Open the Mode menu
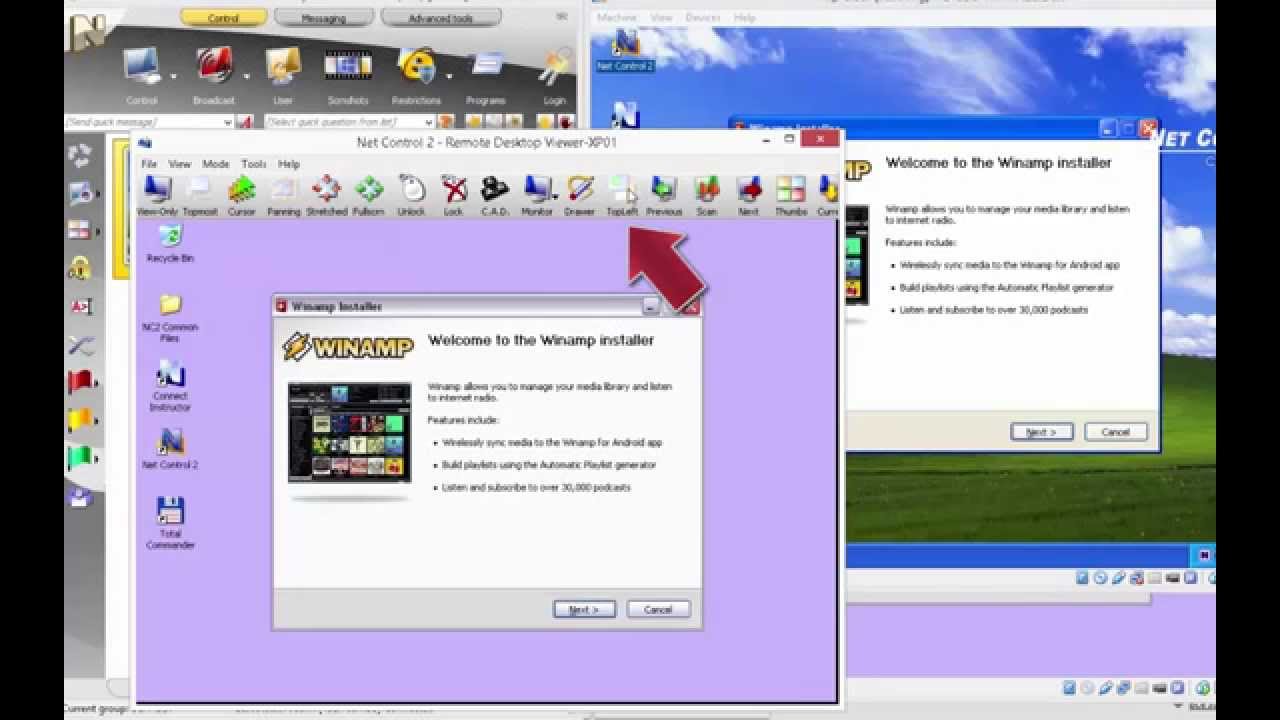 coord(216,164)
